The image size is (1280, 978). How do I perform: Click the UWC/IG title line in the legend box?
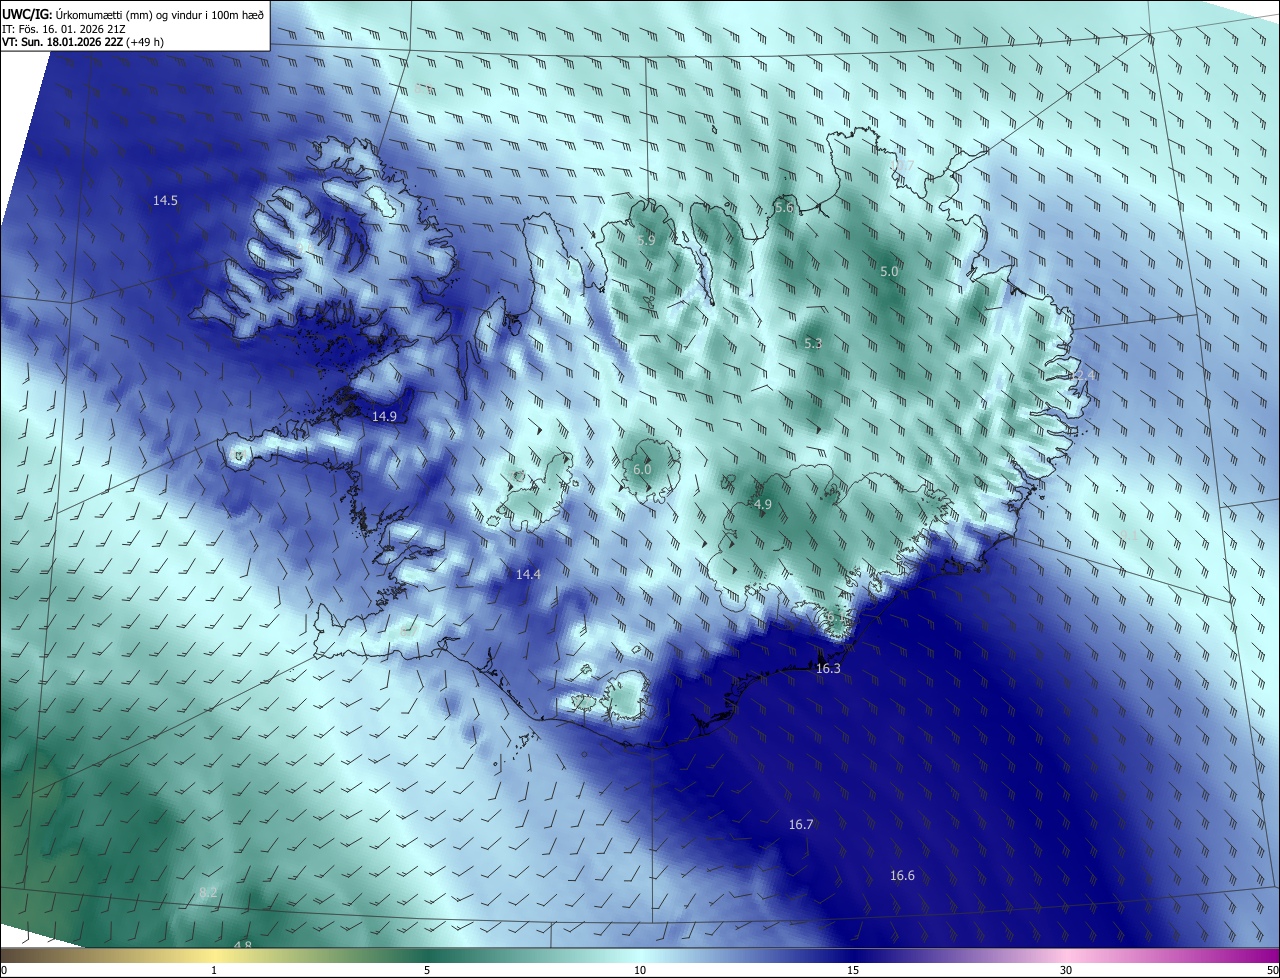pos(133,14)
